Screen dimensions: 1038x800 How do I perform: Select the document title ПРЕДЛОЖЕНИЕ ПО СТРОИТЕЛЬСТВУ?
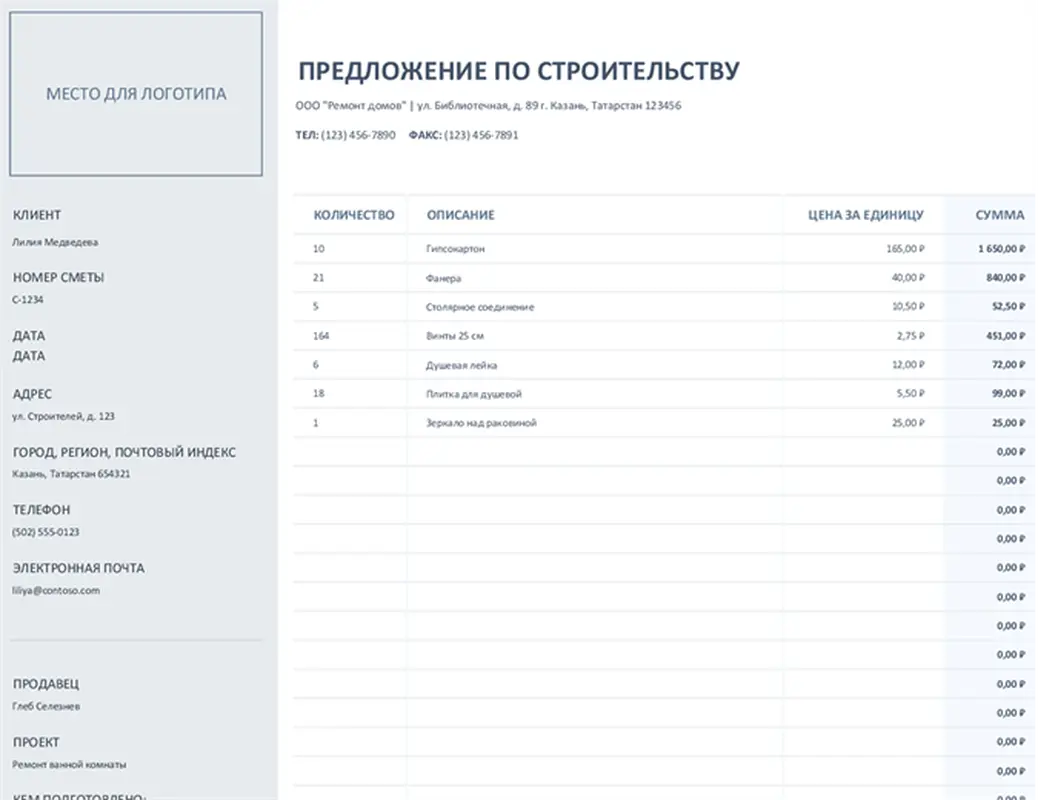[x=519, y=70]
